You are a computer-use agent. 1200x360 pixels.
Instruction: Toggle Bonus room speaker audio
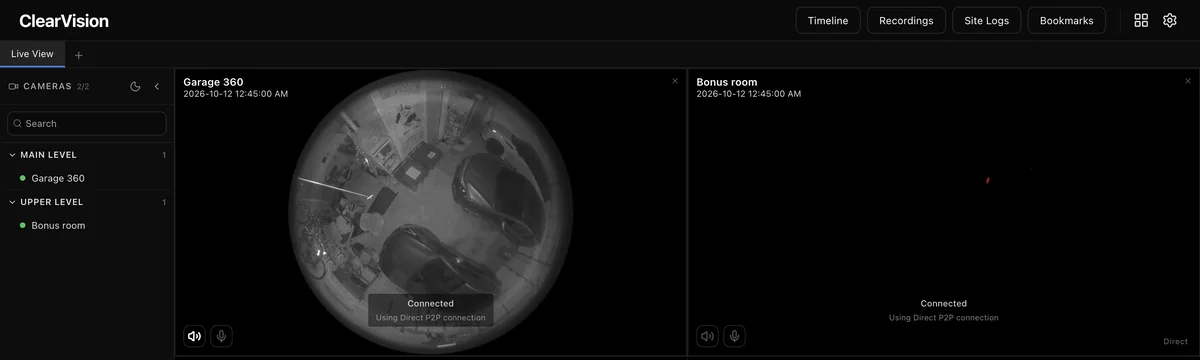[707, 336]
